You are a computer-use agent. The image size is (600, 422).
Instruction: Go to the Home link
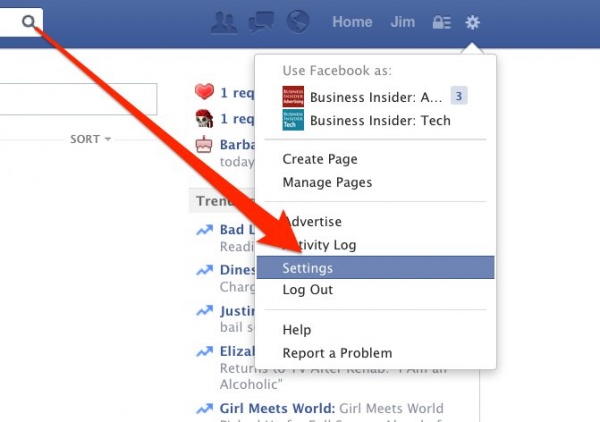coord(352,22)
